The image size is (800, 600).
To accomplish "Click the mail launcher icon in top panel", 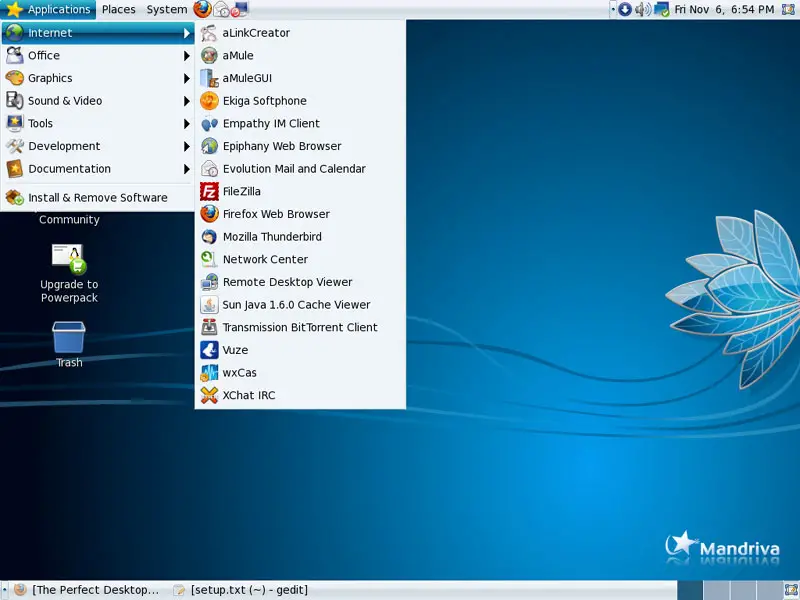I will [221, 9].
